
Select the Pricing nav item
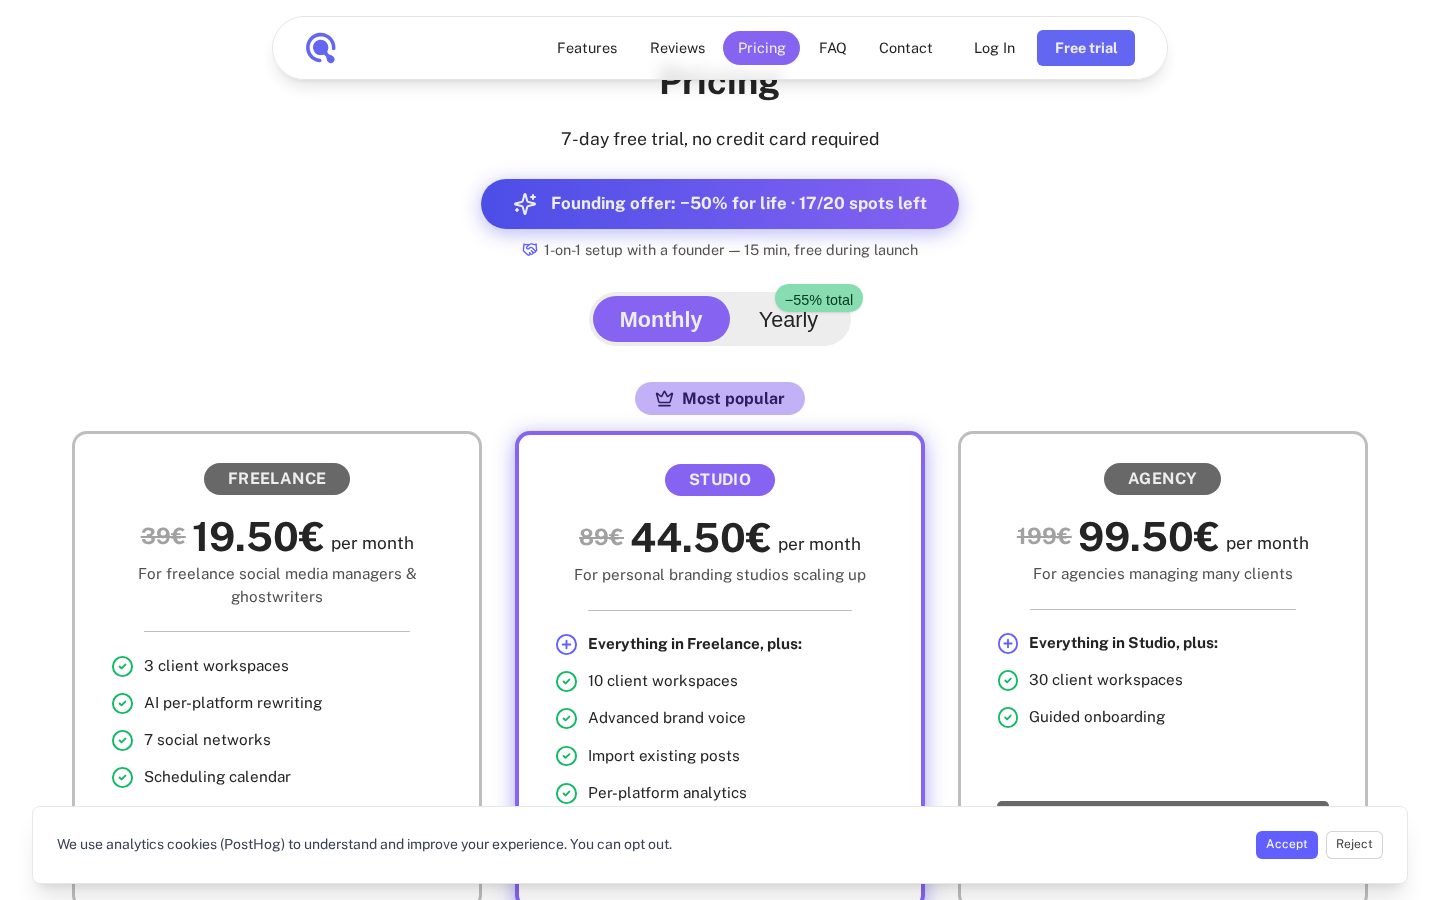point(761,48)
